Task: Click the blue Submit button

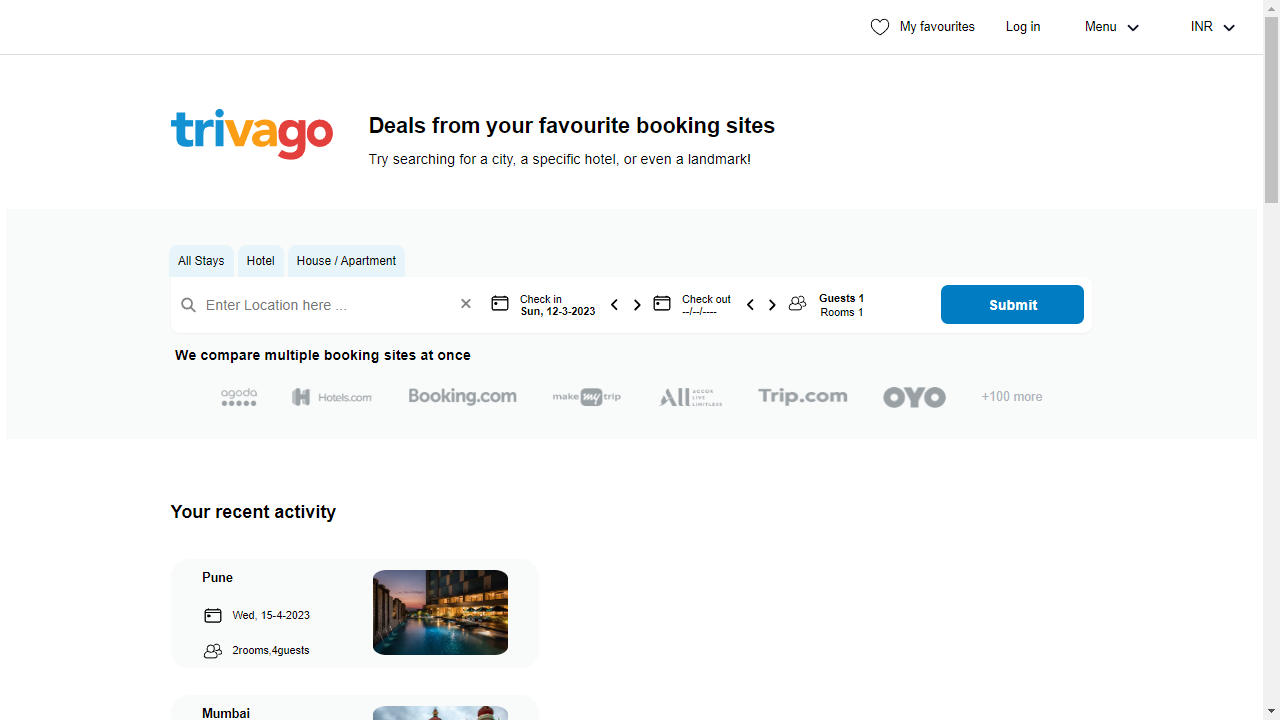Action: (x=1012, y=304)
